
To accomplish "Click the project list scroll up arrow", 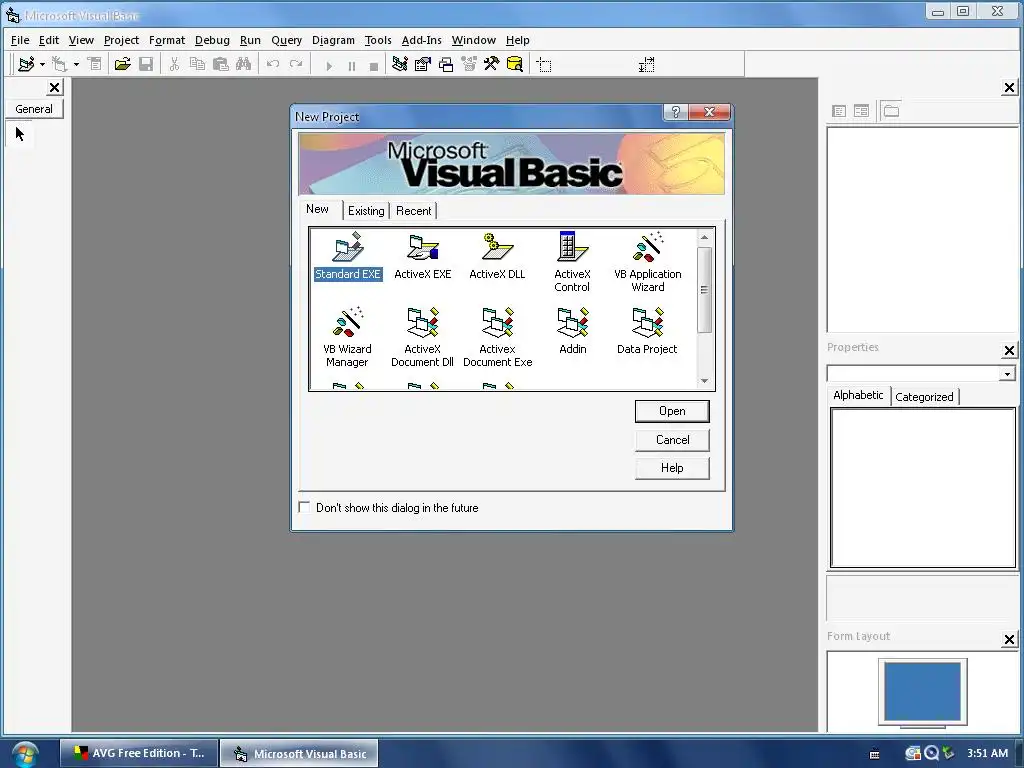I will point(704,237).
